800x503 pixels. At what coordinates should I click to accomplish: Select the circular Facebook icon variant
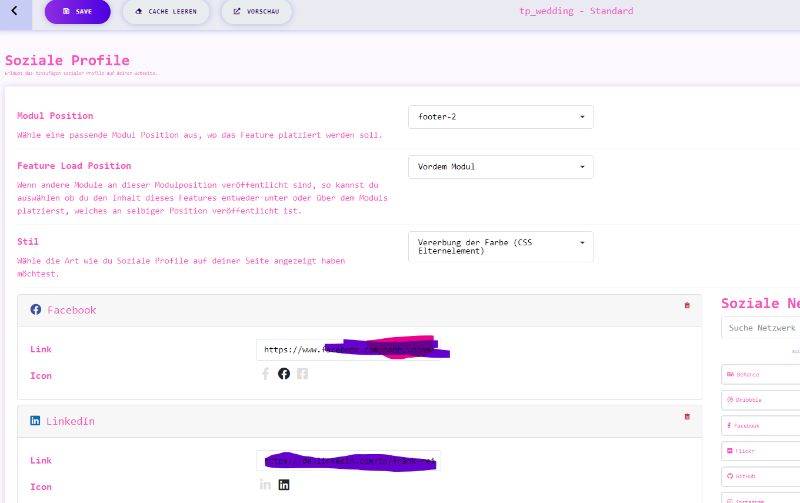(x=284, y=374)
